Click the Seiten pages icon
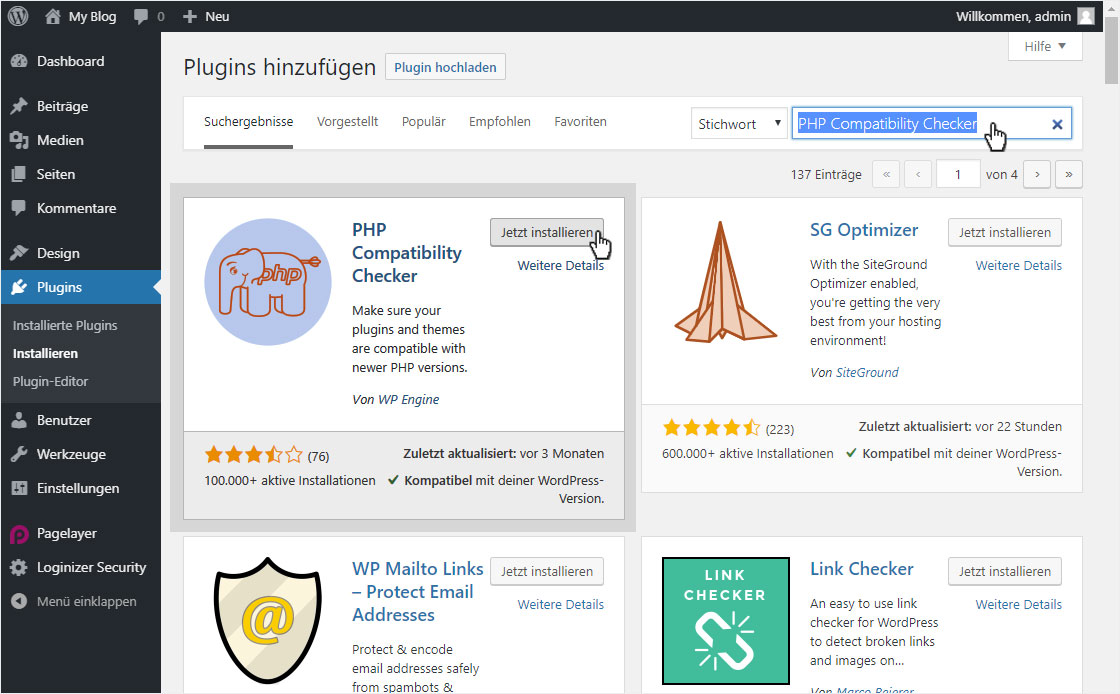 tap(19, 174)
